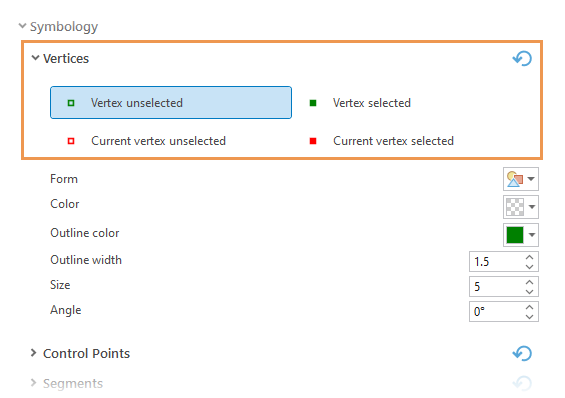Select the Vertex unselected option
Image resolution: width=565 pixels, height=398 pixels.
(x=171, y=103)
